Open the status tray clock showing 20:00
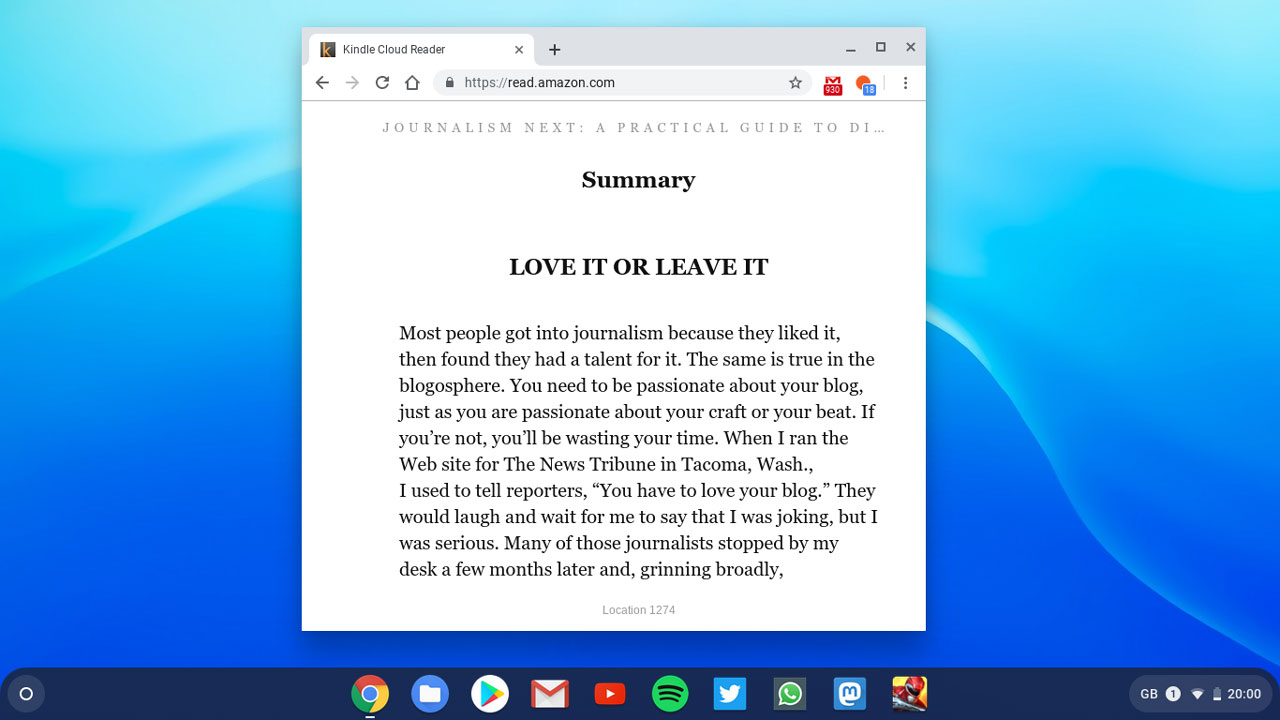The width and height of the screenshot is (1280, 720). (x=1244, y=694)
